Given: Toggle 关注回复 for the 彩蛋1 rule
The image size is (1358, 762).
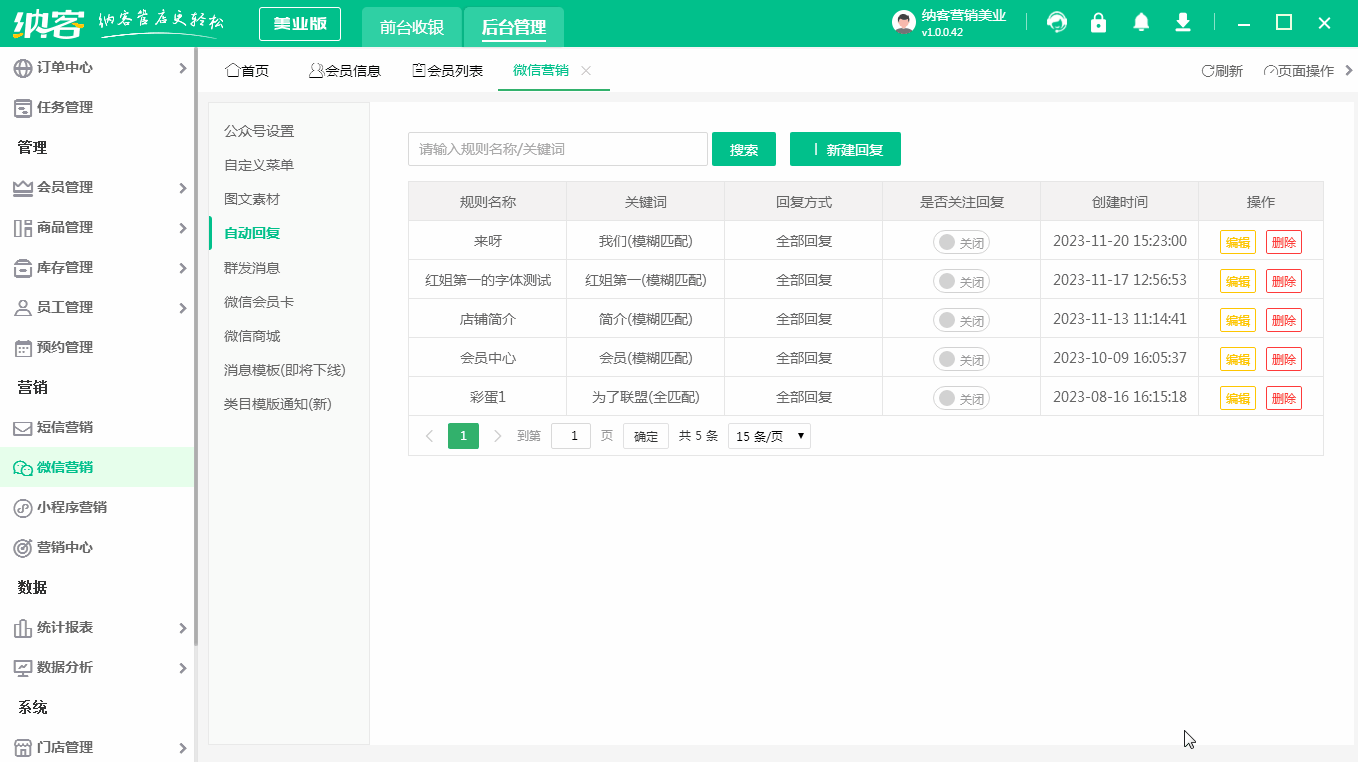Looking at the screenshot, I should pos(961,397).
